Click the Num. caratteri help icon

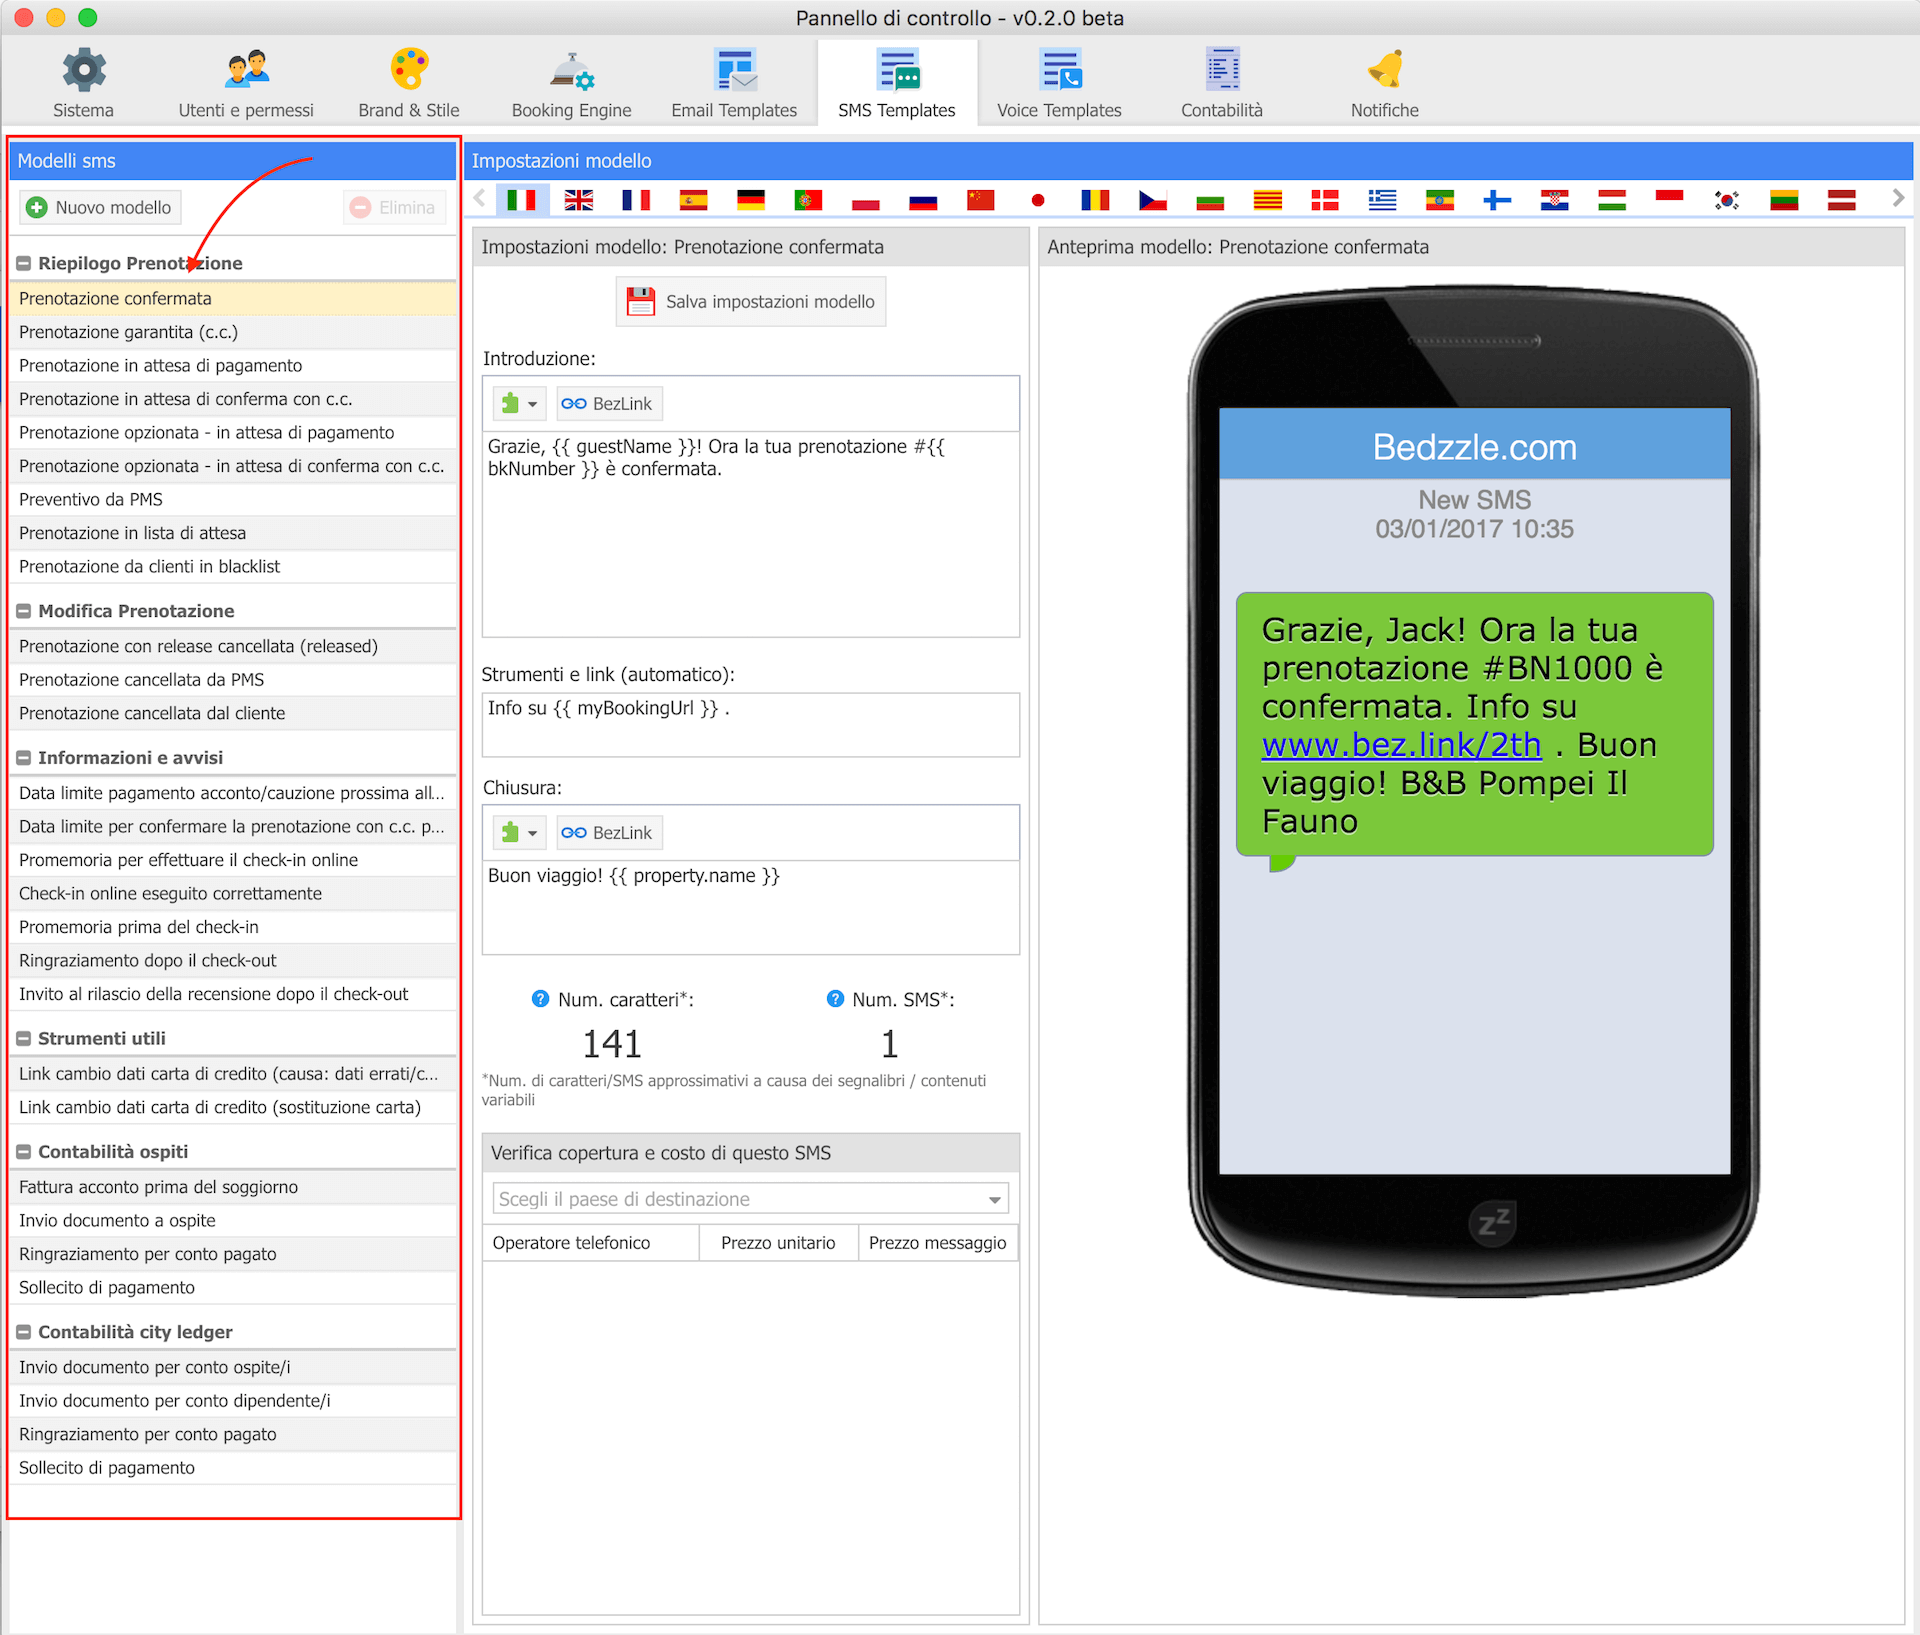[x=540, y=999]
